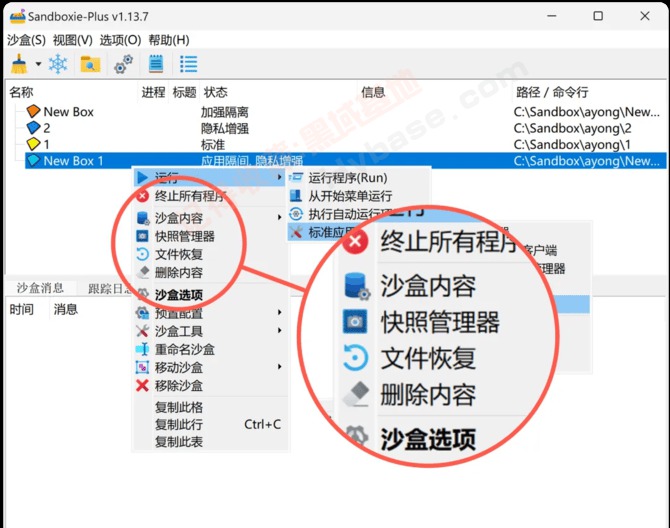Choose bold 沙盒选项 in the context menu

click(x=212, y=295)
